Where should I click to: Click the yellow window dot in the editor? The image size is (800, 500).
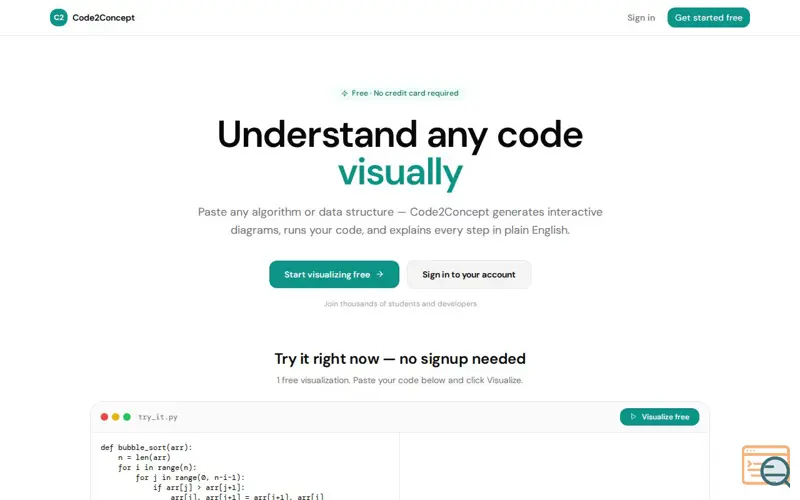115,417
